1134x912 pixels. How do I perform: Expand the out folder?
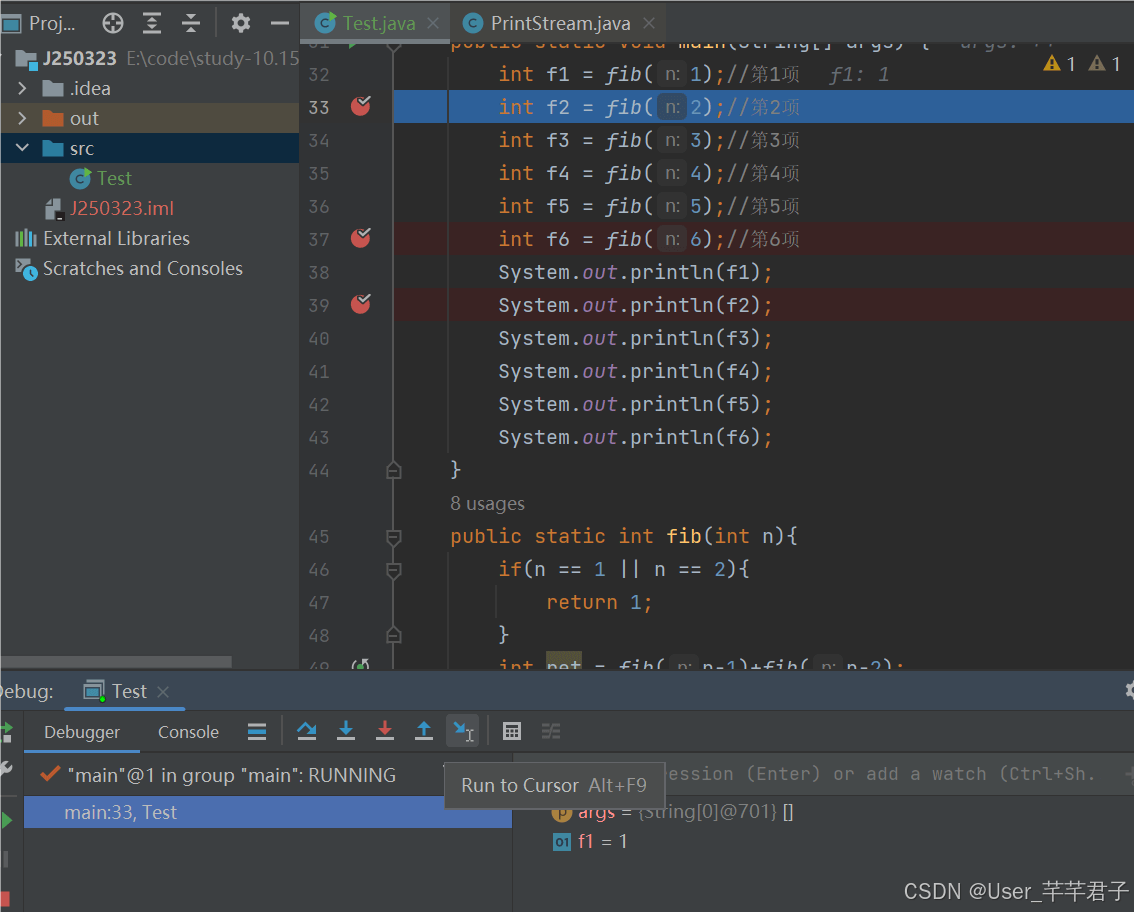click(x=22, y=118)
